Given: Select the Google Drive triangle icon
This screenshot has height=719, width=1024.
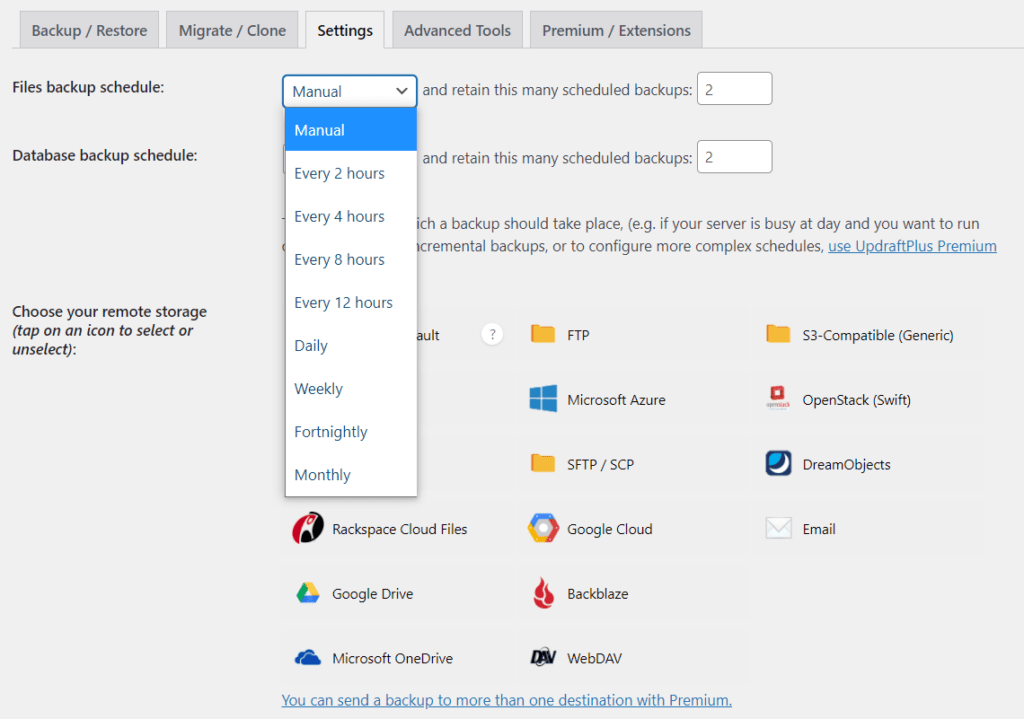Looking at the screenshot, I should [x=308, y=593].
